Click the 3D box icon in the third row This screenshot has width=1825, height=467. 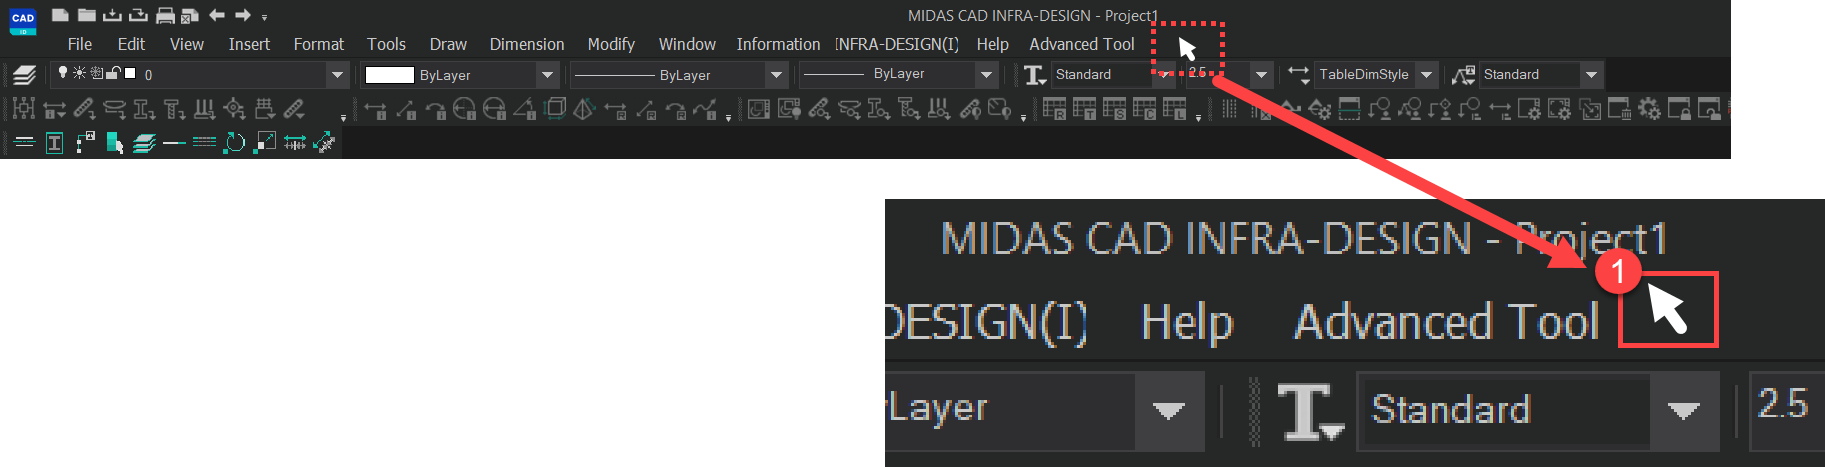pyautogui.click(x=555, y=108)
